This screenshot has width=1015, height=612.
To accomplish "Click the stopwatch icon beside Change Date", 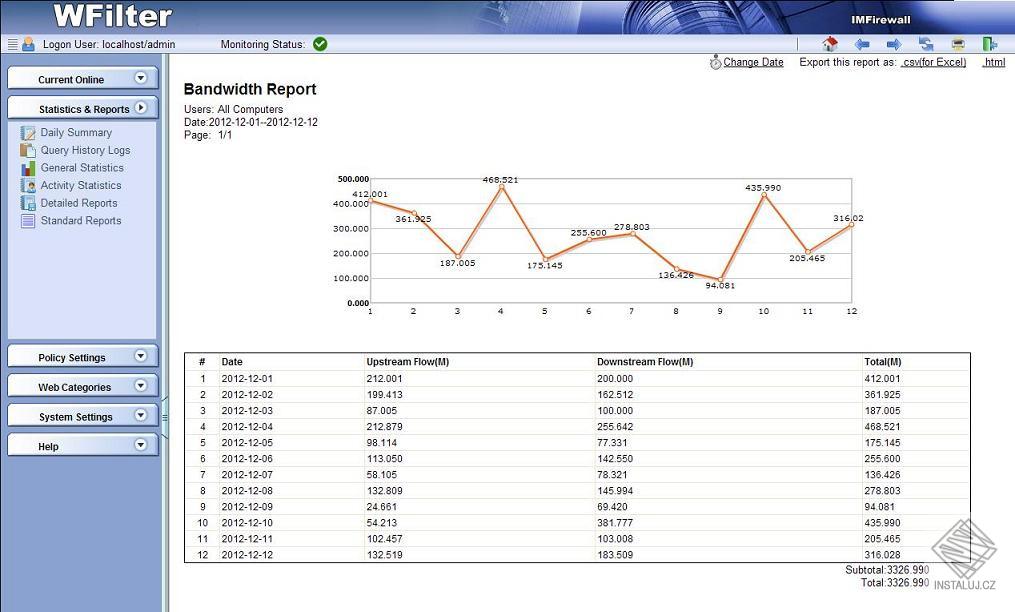I will coord(715,62).
